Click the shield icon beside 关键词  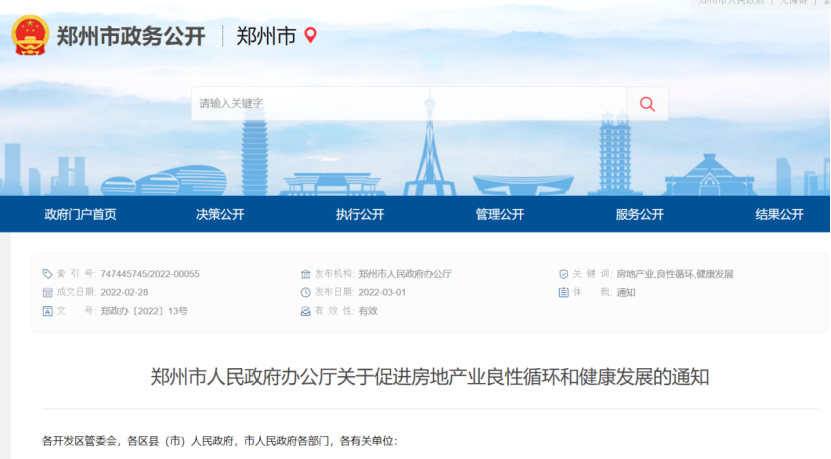coord(563,274)
